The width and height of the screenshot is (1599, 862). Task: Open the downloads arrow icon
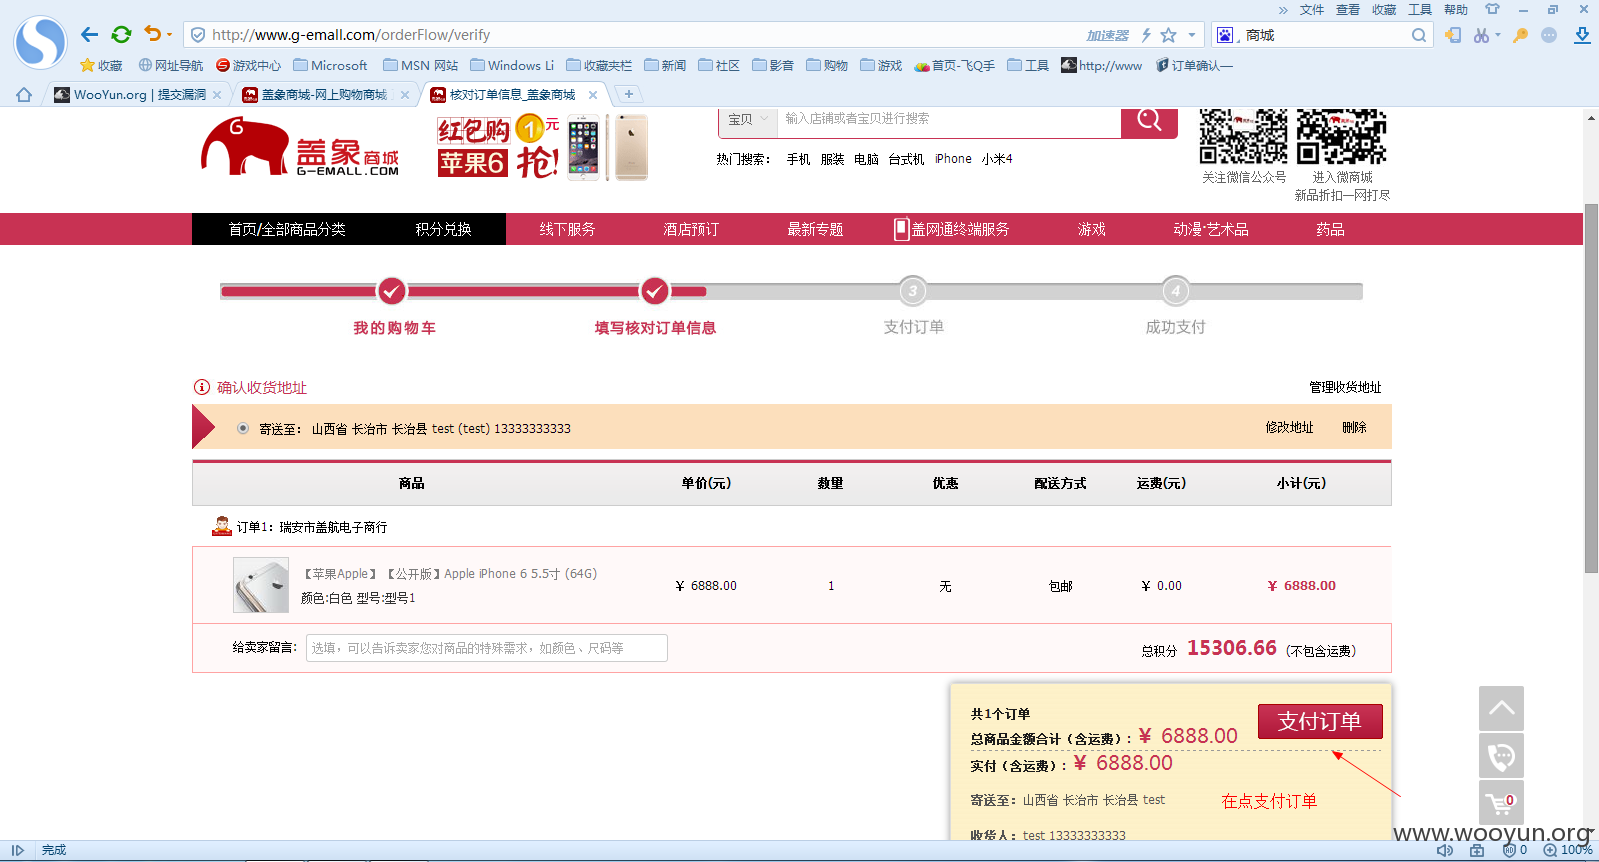pos(1582,35)
